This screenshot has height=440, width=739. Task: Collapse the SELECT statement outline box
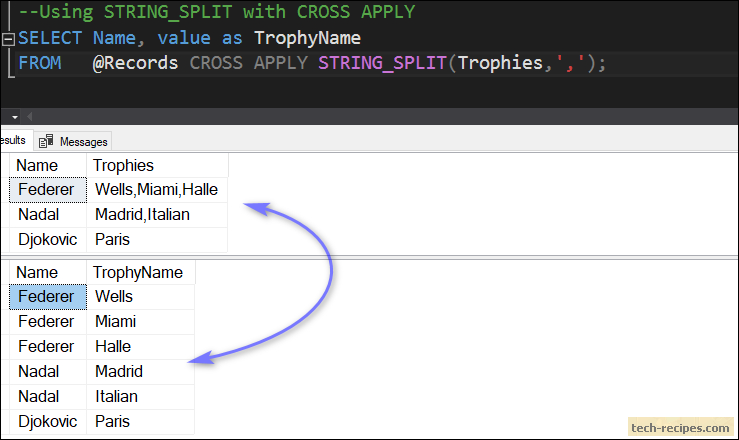point(8,39)
